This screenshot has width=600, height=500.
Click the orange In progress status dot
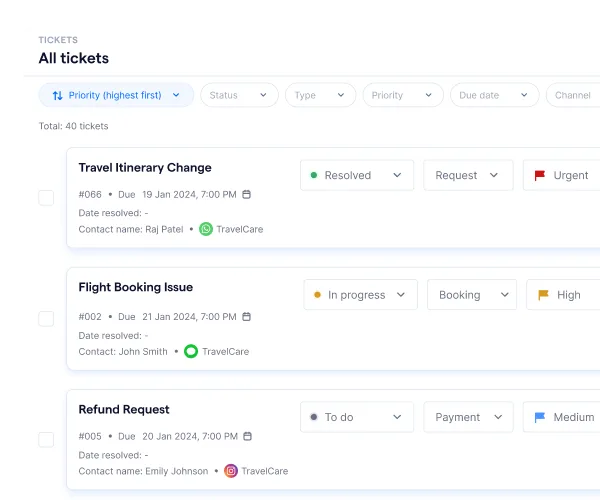coord(317,295)
